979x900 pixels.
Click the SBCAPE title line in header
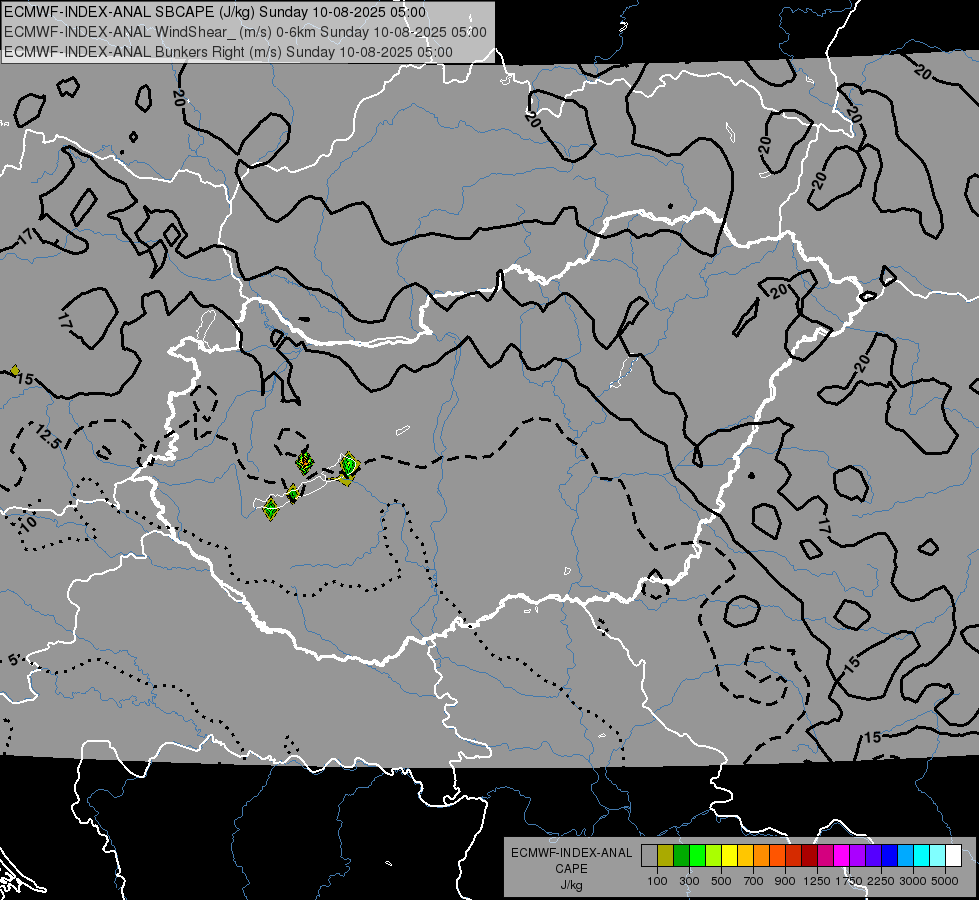(x=215, y=12)
